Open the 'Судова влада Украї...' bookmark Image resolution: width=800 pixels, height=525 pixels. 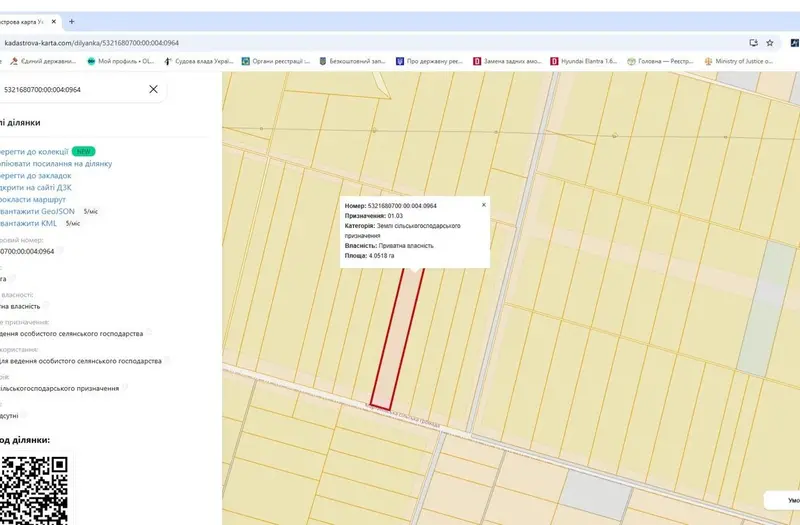point(199,61)
